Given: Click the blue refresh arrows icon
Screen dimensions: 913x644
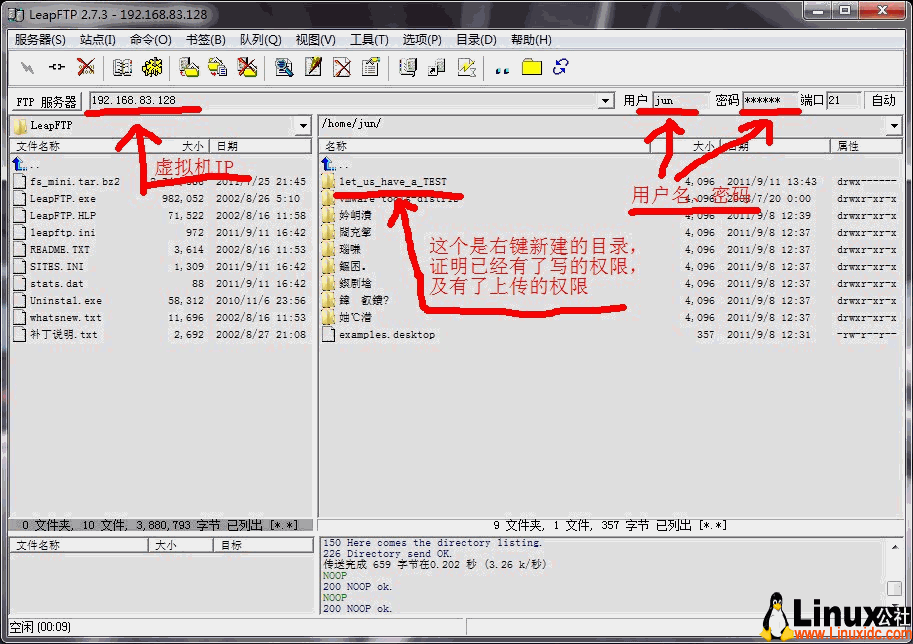Looking at the screenshot, I should 560,67.
